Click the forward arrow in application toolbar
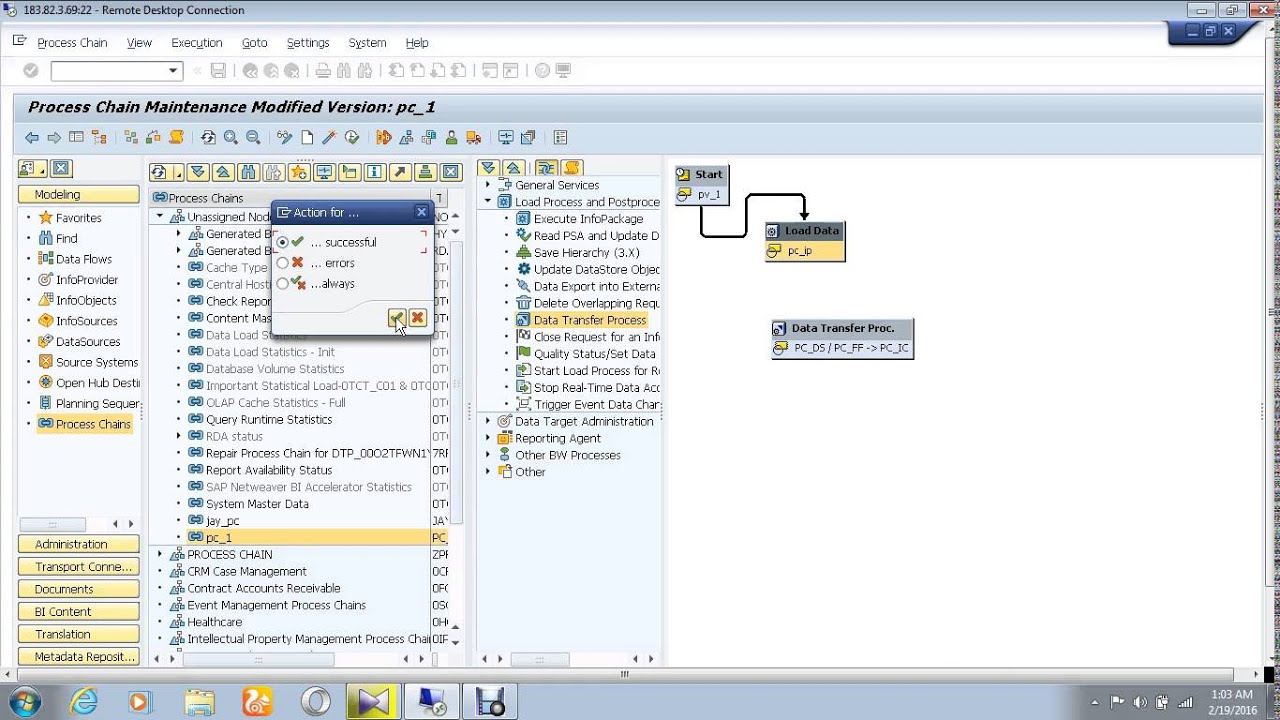 [x=54, y=138]
